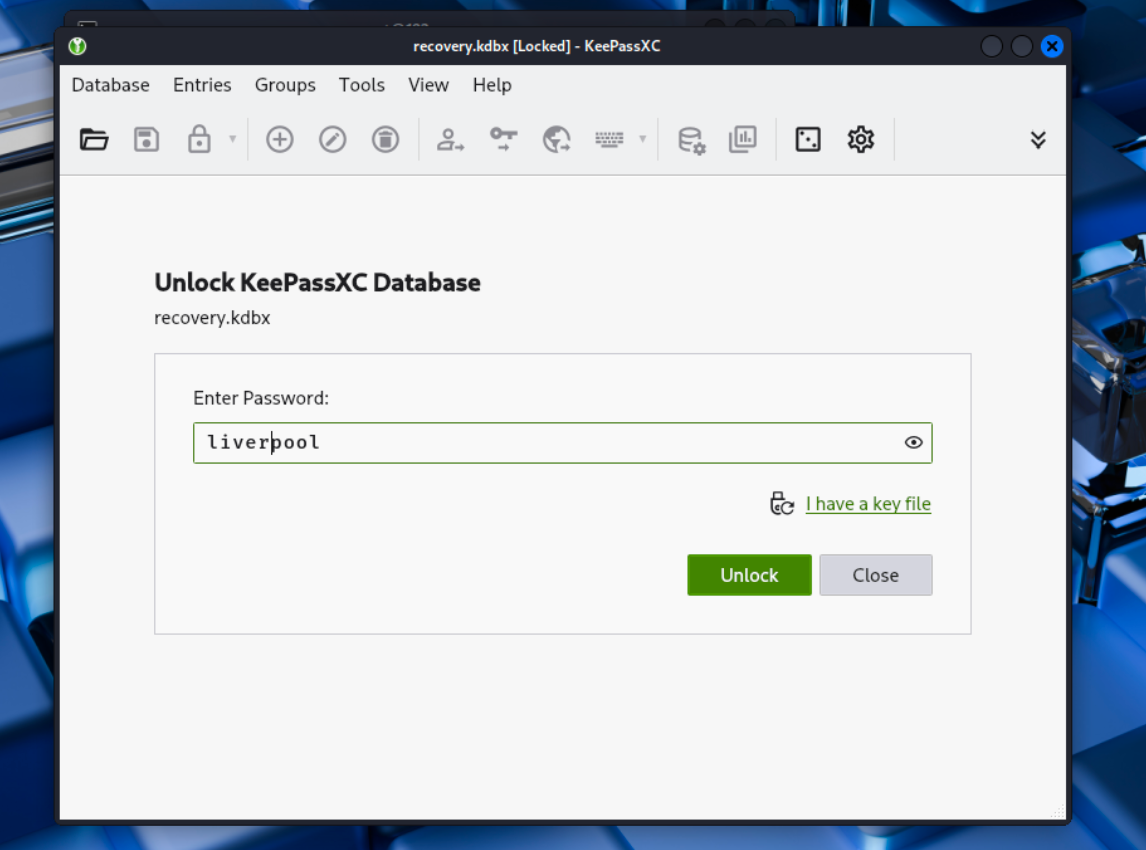Click the Copy URL globe icon
Viewport: 1146px width, 850px height.
click(x=556, y=139)
